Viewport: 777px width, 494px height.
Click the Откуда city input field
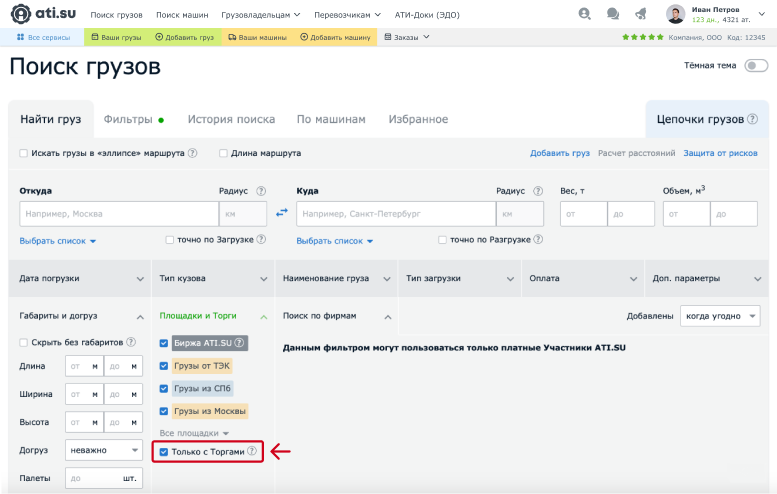(118, 214)
